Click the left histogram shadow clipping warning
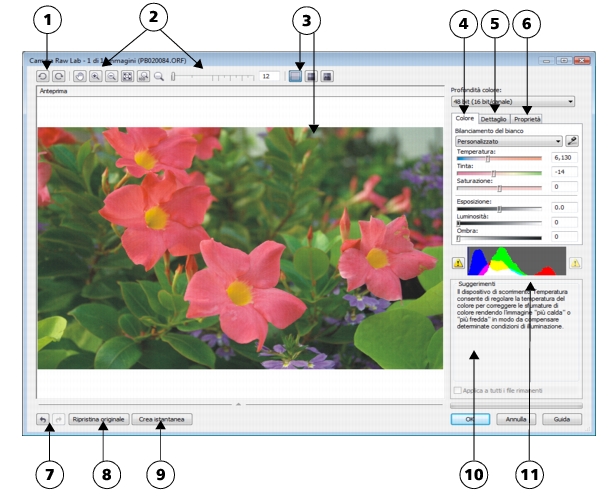The image size is (616, 501). point(459,264)
